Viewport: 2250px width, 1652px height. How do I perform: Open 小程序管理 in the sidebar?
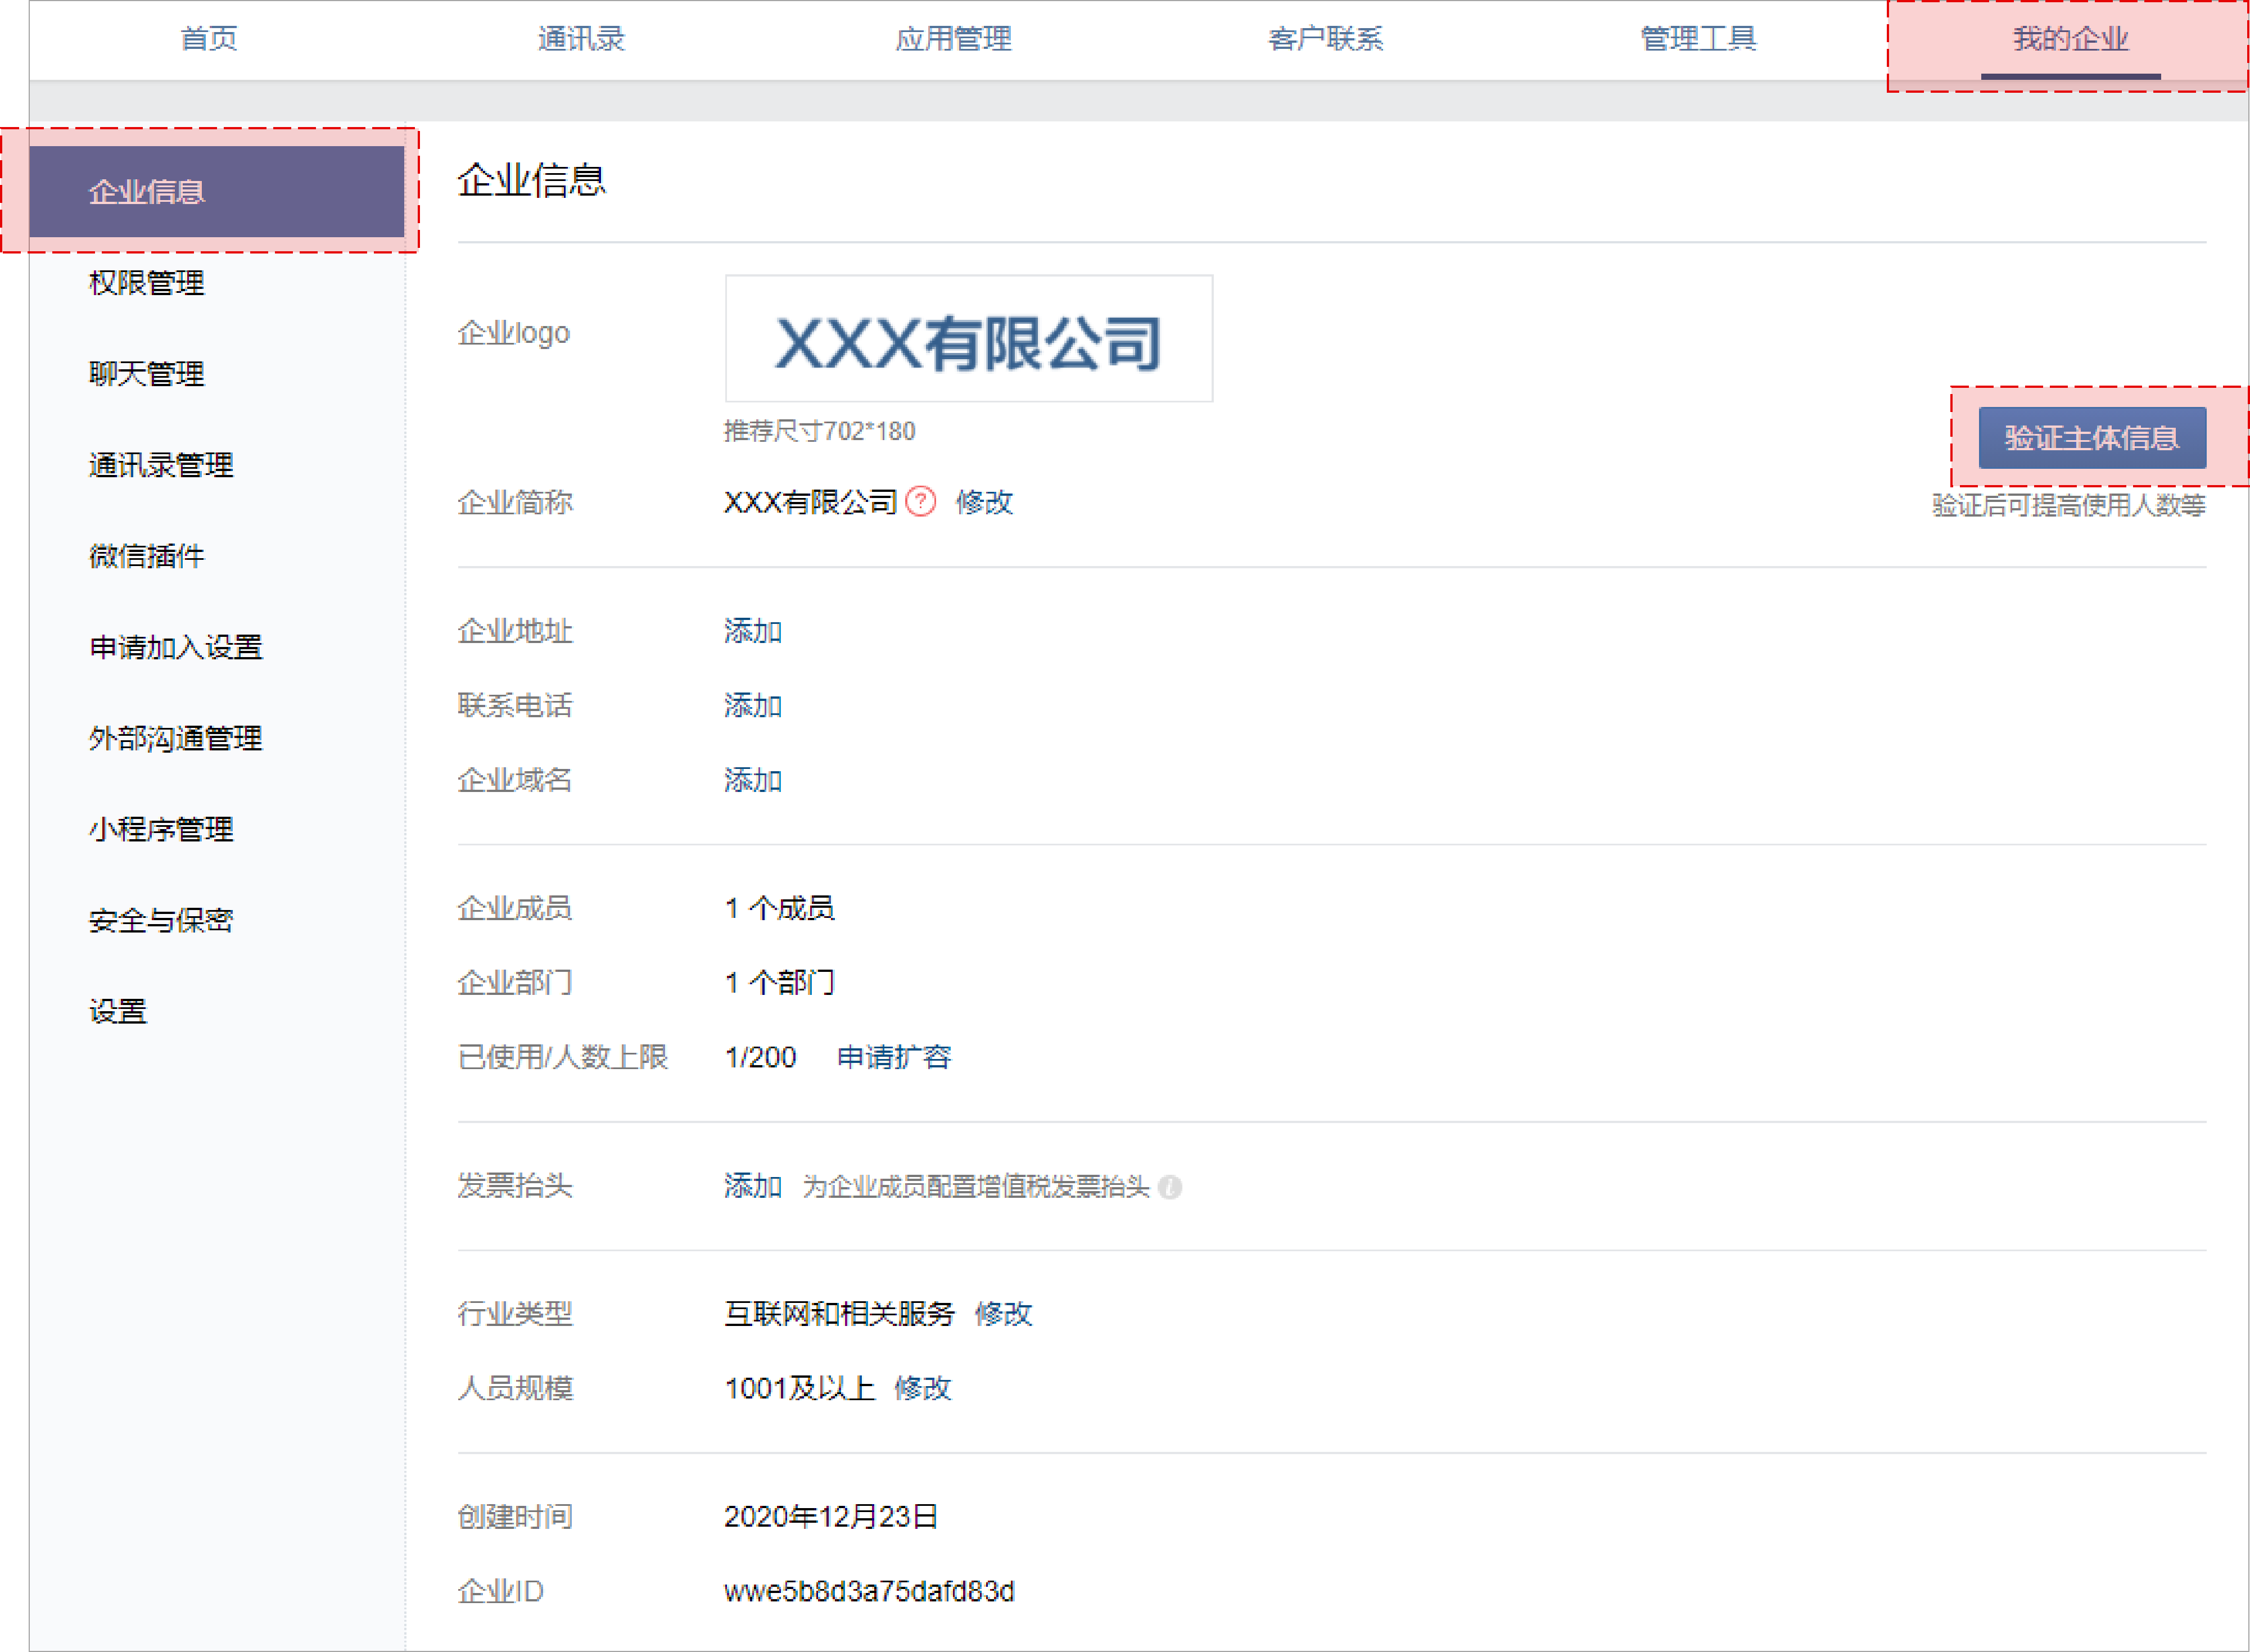point(161,829)
